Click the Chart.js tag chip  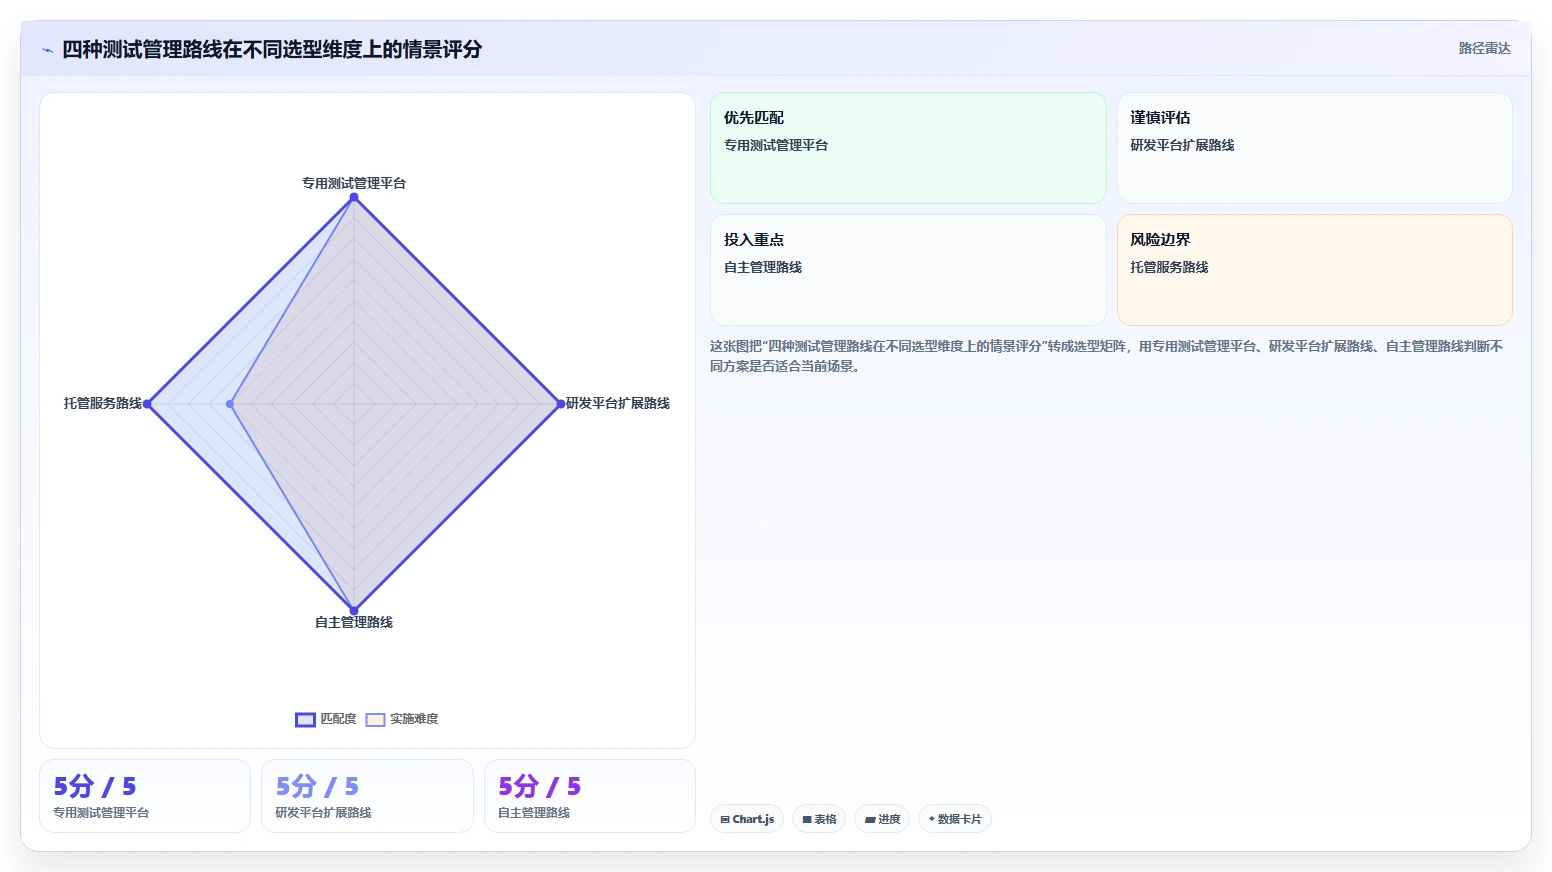point(747,819)
